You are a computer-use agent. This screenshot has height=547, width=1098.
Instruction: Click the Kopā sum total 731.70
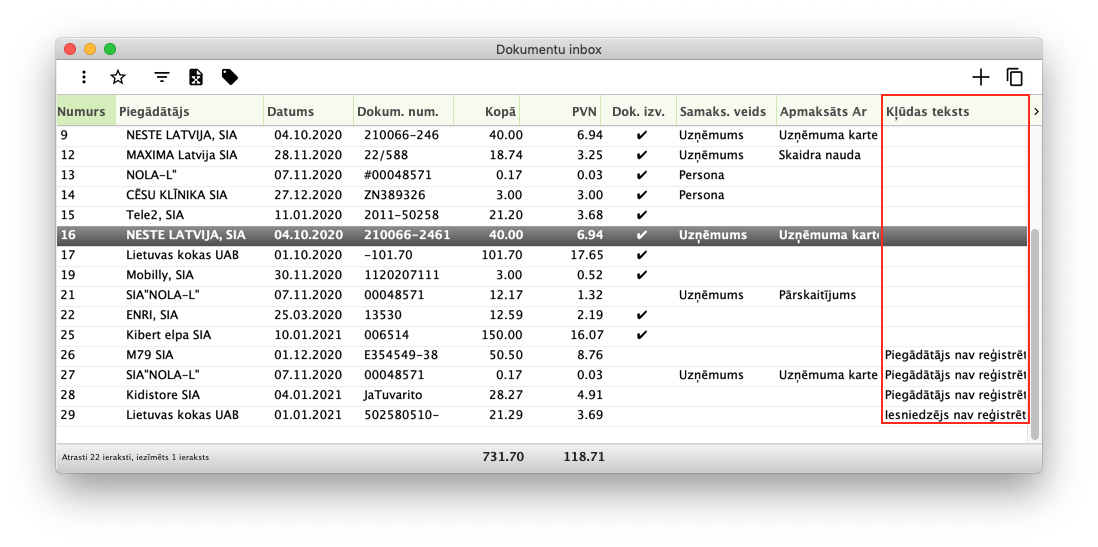pos(503,457)
